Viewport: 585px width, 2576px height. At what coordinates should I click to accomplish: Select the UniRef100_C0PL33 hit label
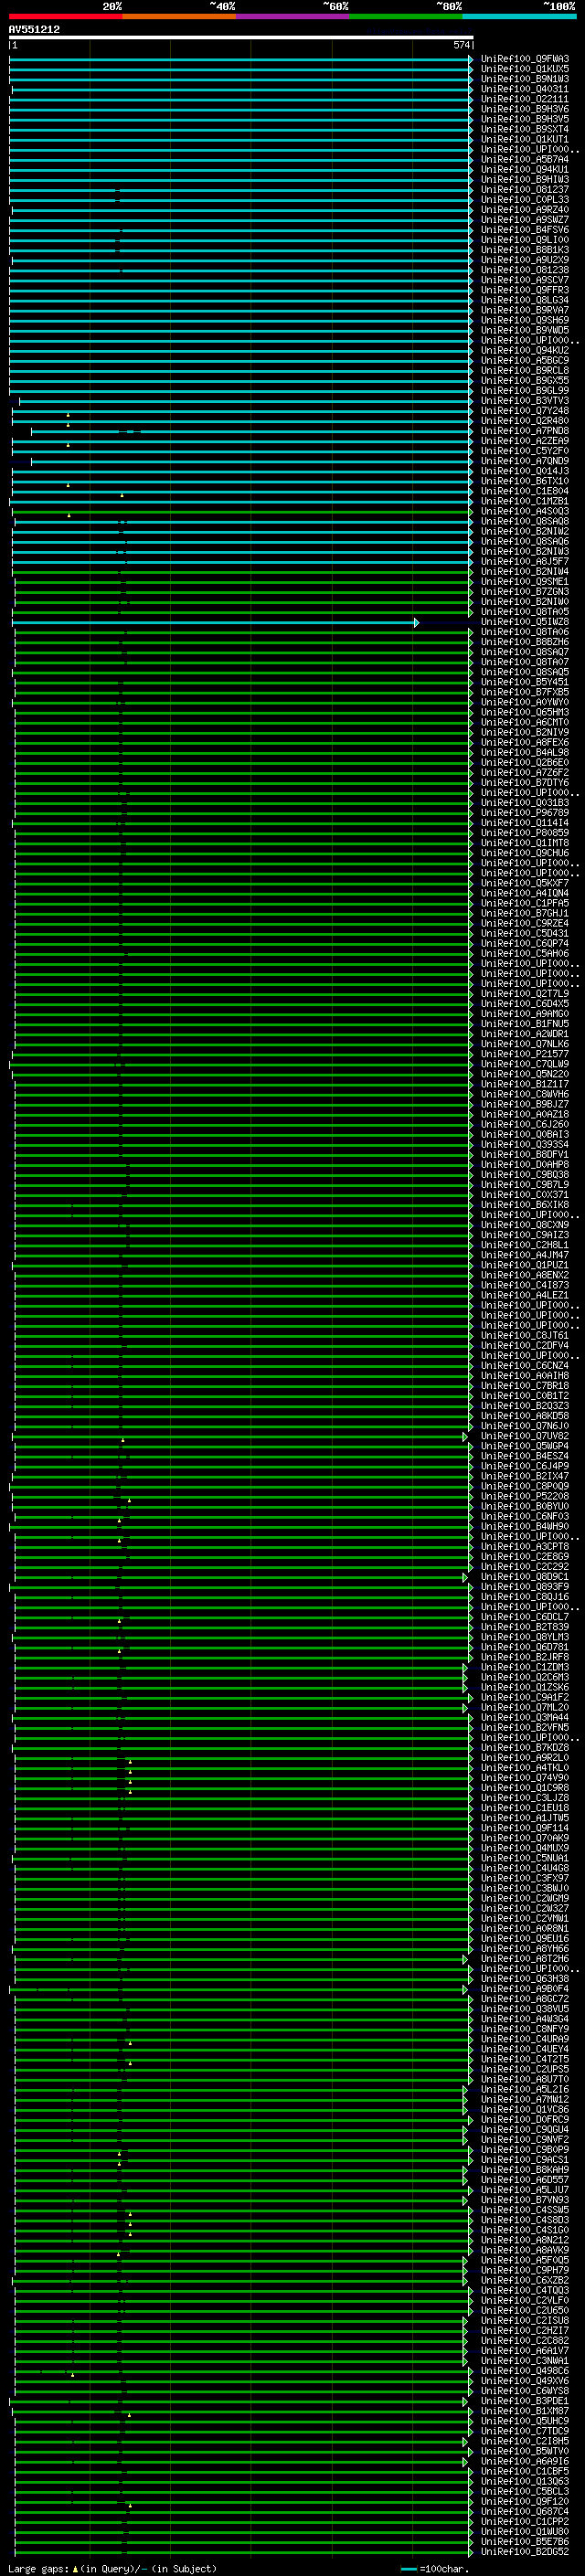pos(524,200)
